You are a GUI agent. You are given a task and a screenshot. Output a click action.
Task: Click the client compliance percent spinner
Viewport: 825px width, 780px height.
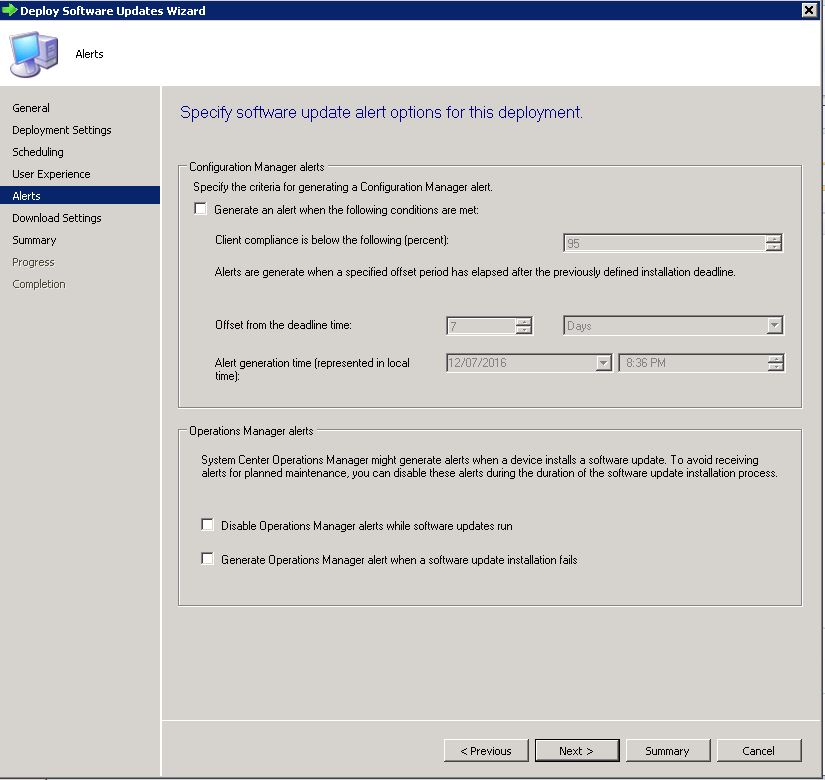(x=773, y=243)
